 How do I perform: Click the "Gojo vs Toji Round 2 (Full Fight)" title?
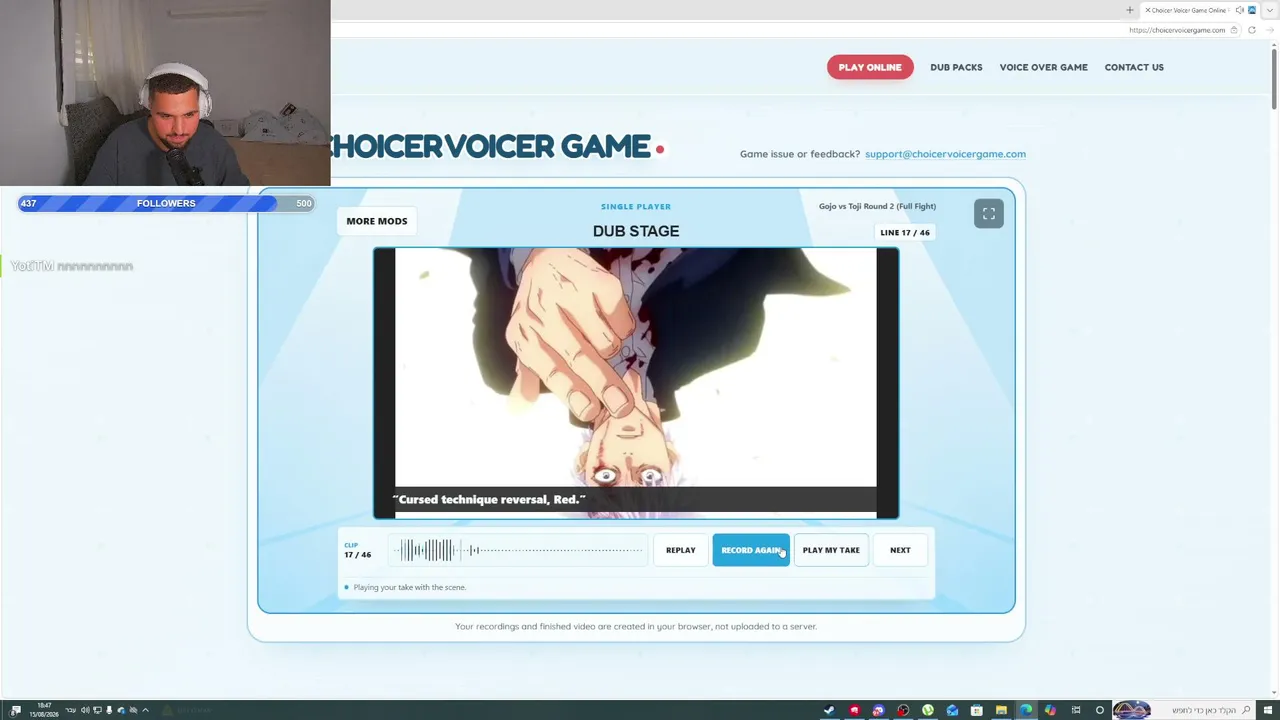877,206
